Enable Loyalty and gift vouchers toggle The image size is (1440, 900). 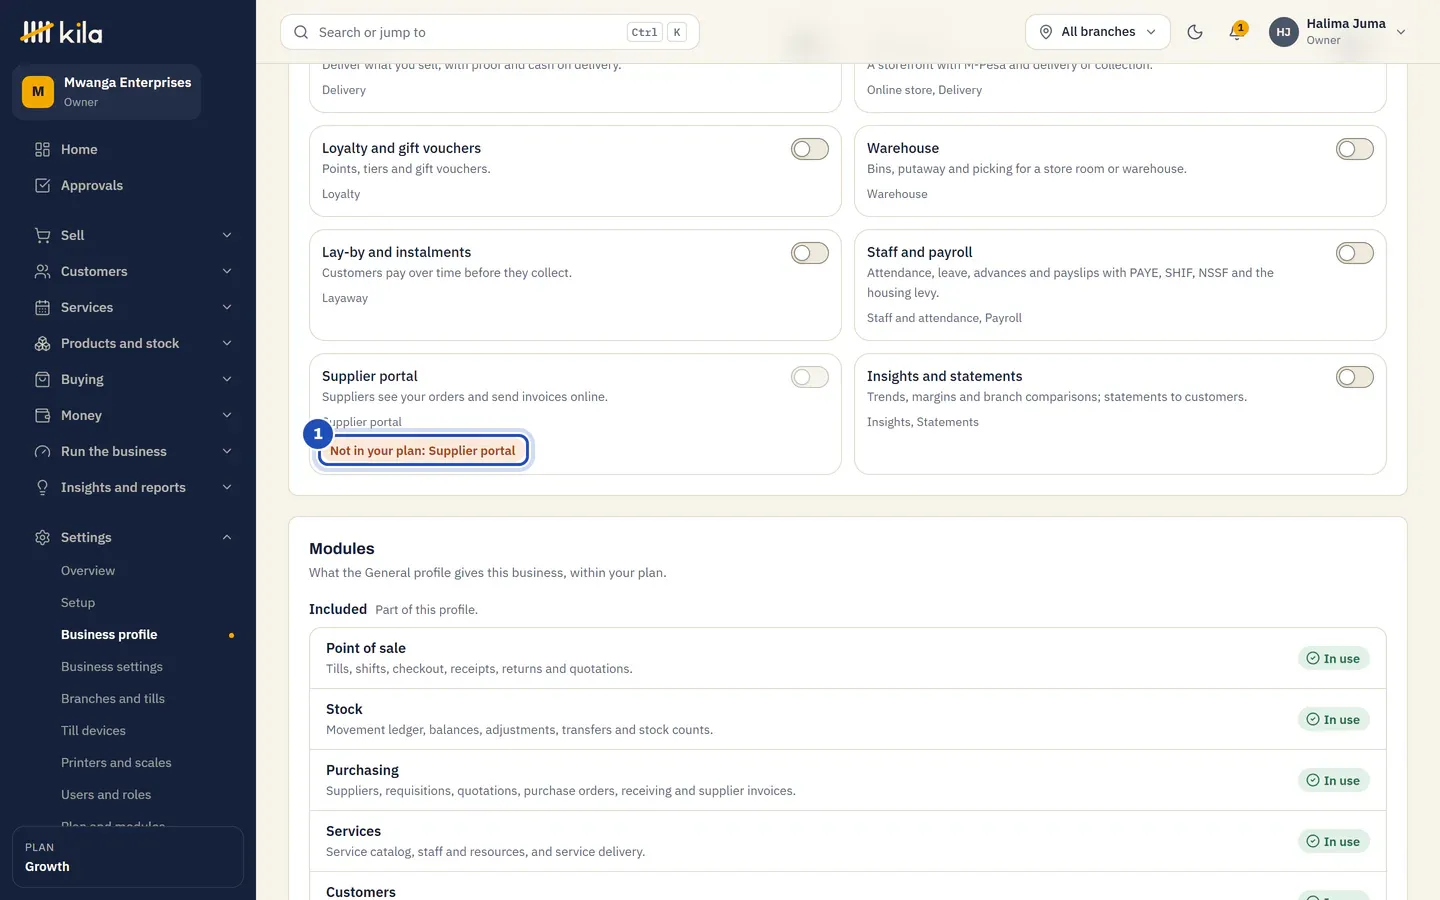point(810,149)
